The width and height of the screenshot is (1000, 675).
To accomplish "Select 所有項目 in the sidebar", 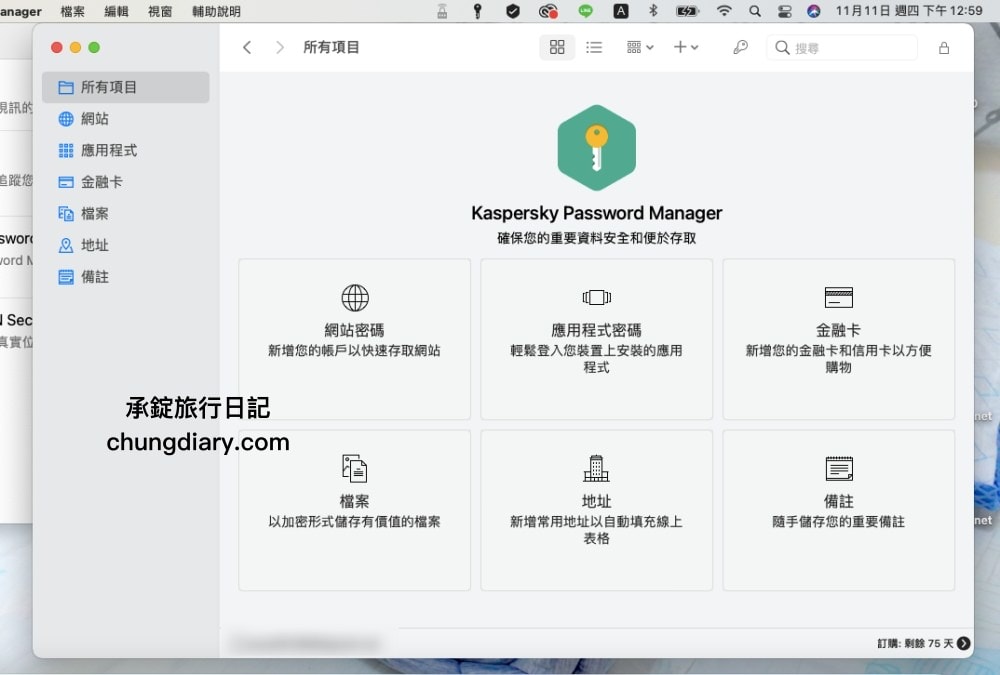I will pyautogui.click(x=105, y=87).
